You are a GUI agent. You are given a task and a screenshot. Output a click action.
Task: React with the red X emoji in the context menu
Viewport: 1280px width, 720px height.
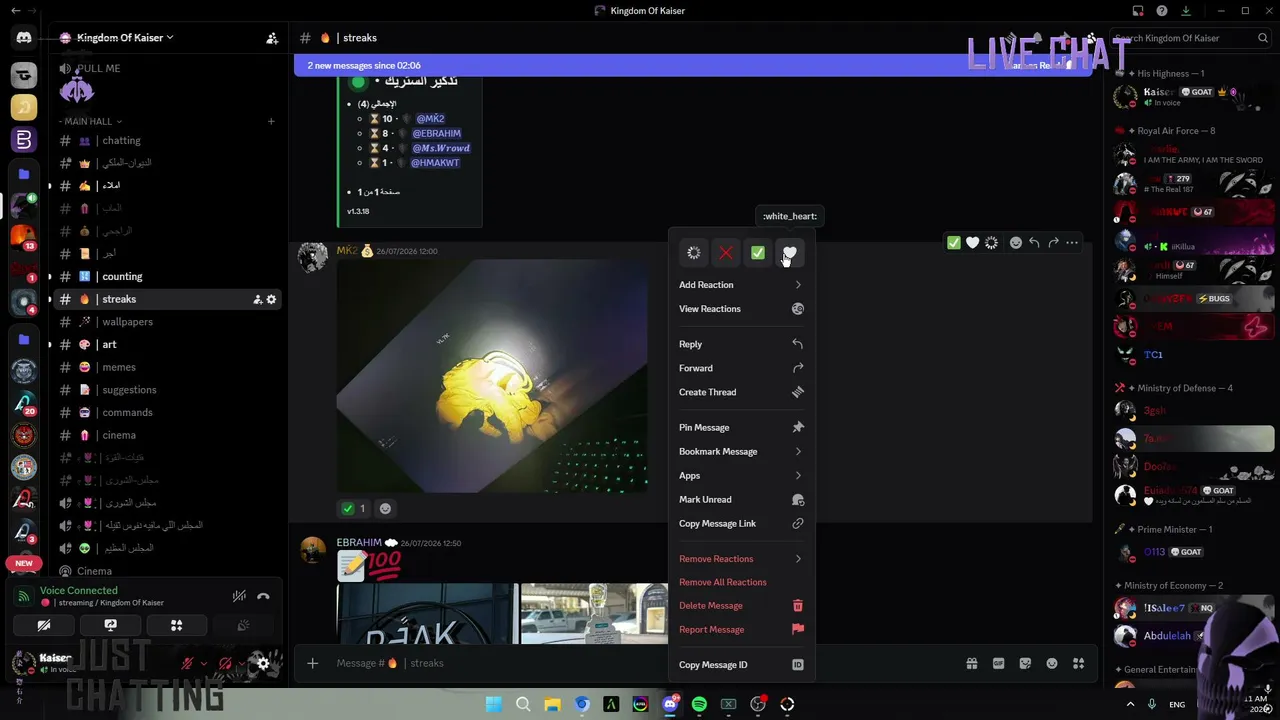tap(726, 253)
